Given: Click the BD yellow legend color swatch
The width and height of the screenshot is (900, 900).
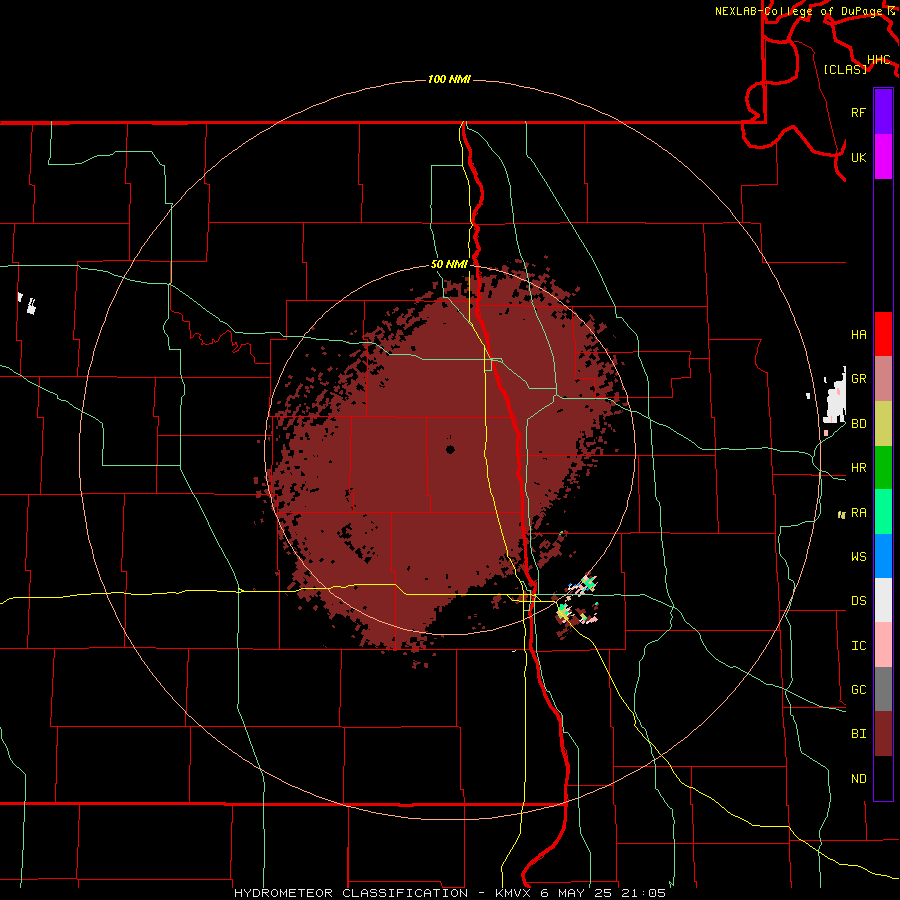Looking at the screenshot, I should click(x=883, y=424).
